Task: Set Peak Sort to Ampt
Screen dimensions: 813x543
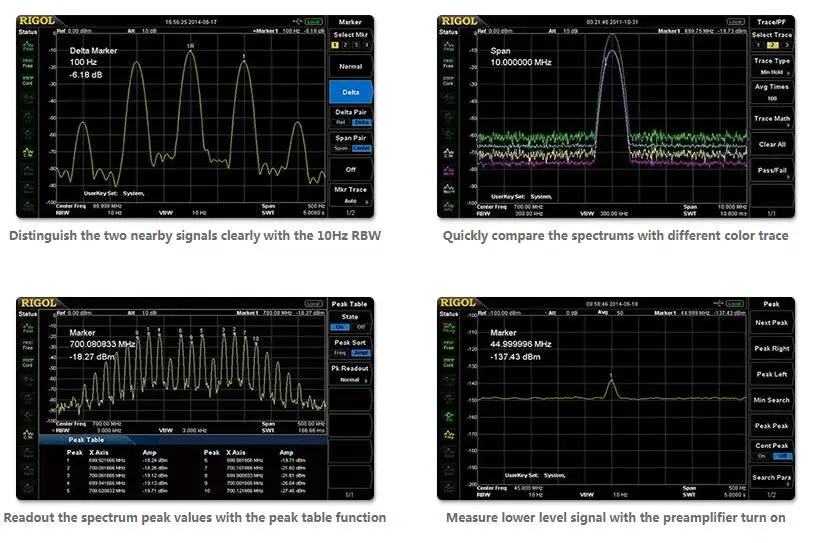Action: [361, 353]
